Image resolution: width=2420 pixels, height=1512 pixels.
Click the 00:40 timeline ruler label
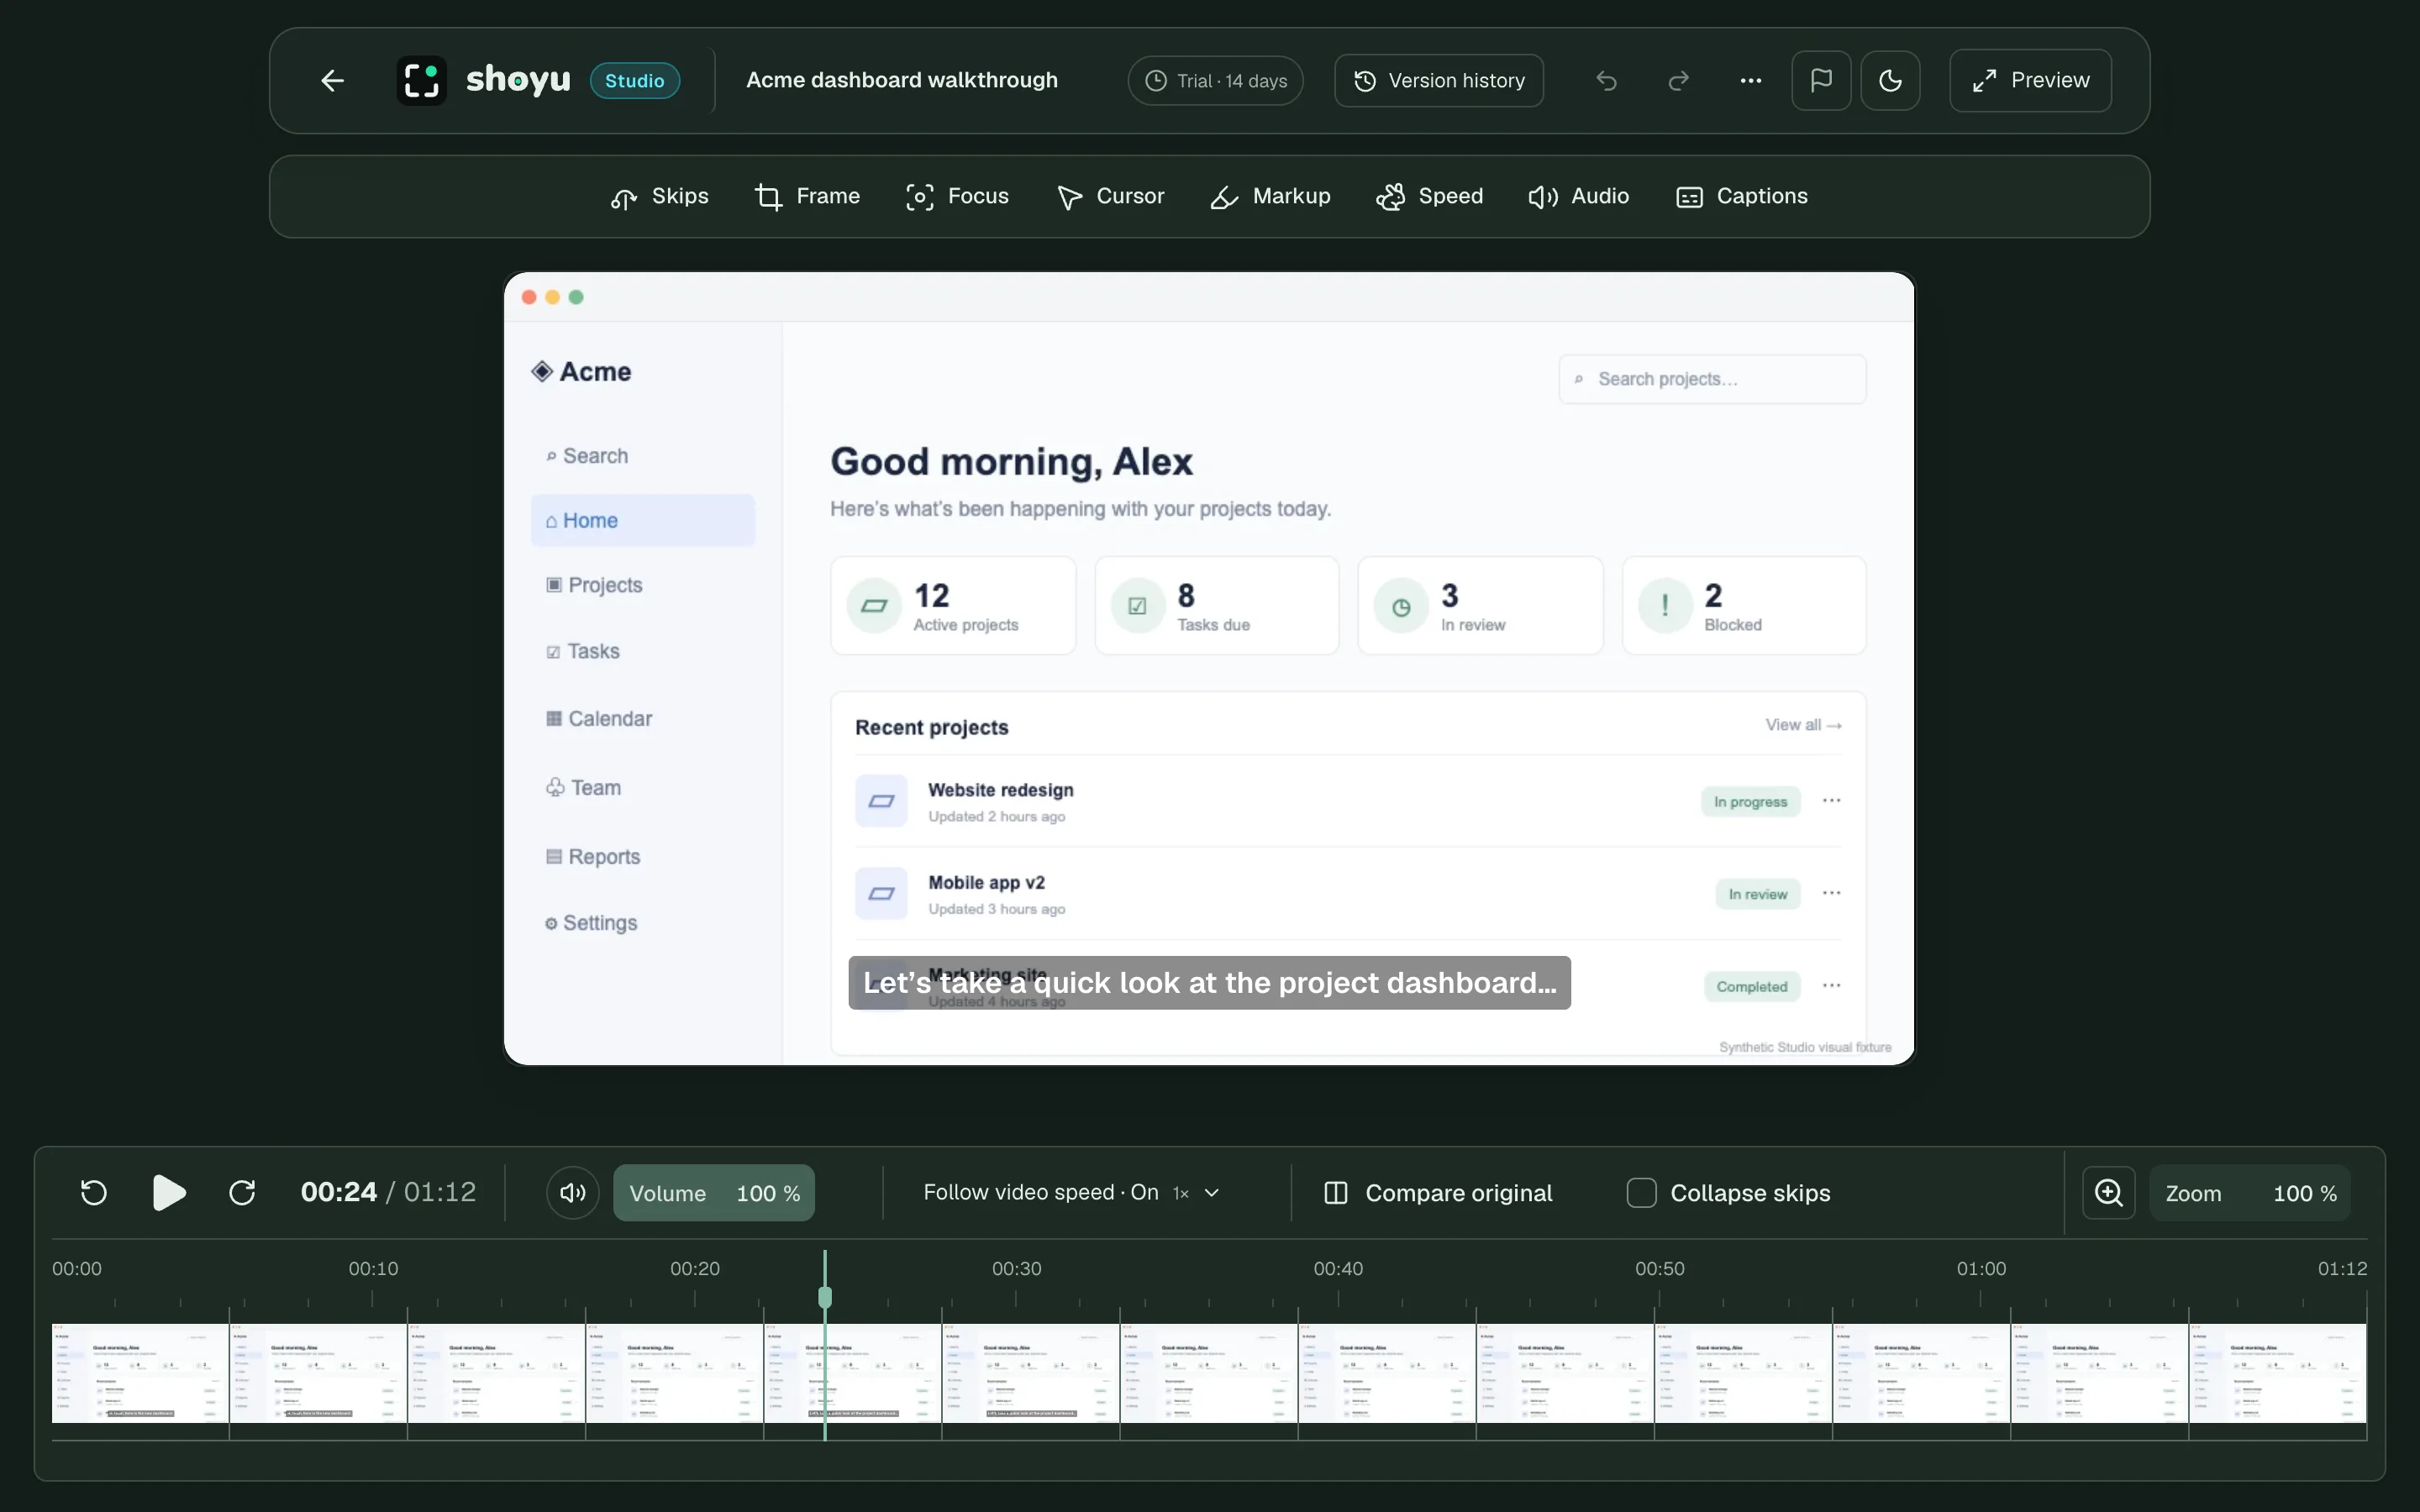pos(1338,1268)
